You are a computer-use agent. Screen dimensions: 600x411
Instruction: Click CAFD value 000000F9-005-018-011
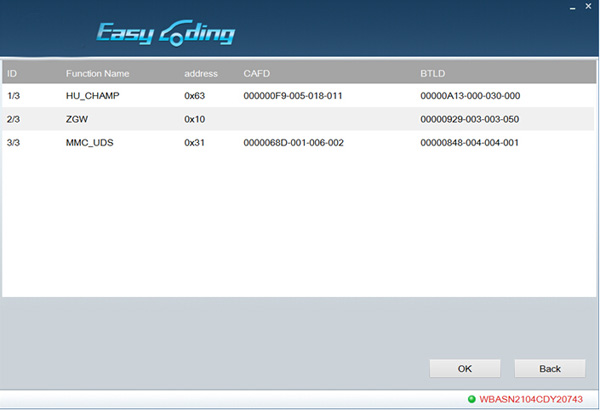pos(293,96)
